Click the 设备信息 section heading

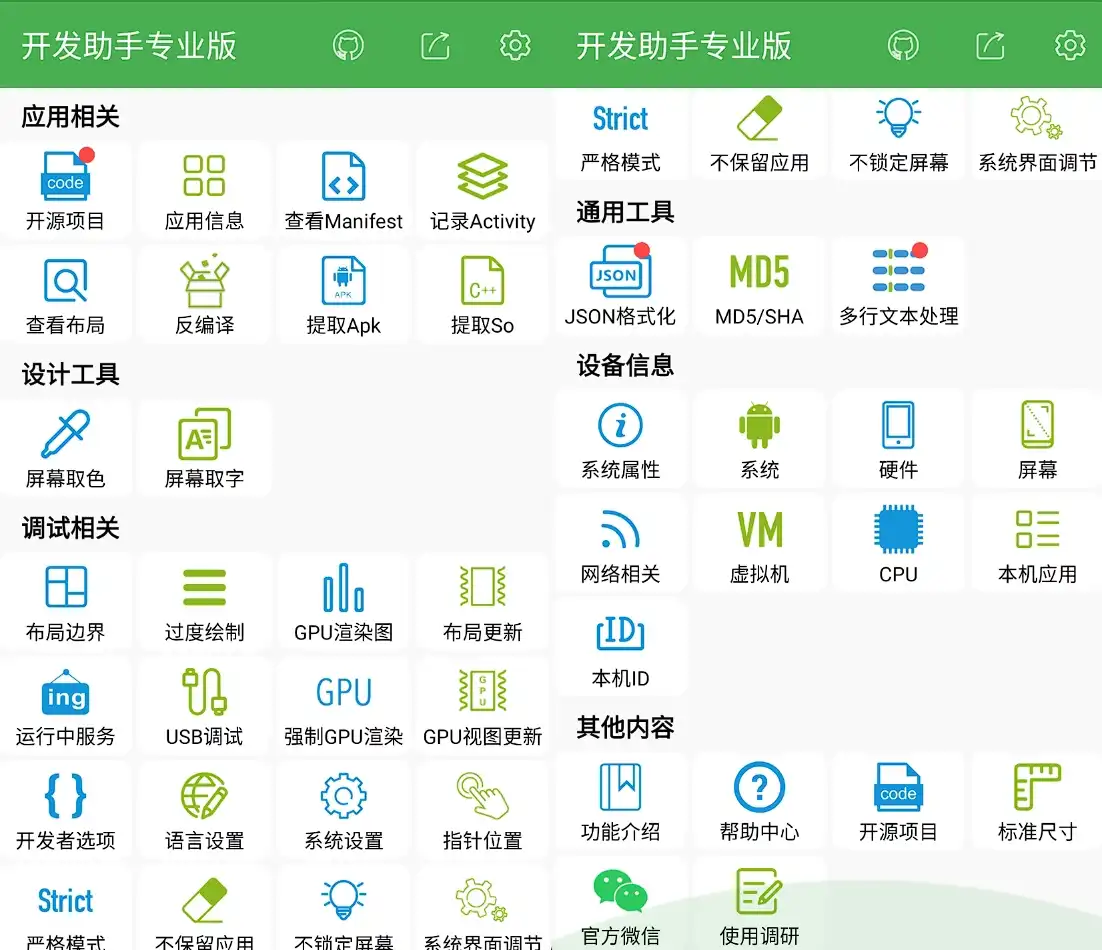[625, 365]
